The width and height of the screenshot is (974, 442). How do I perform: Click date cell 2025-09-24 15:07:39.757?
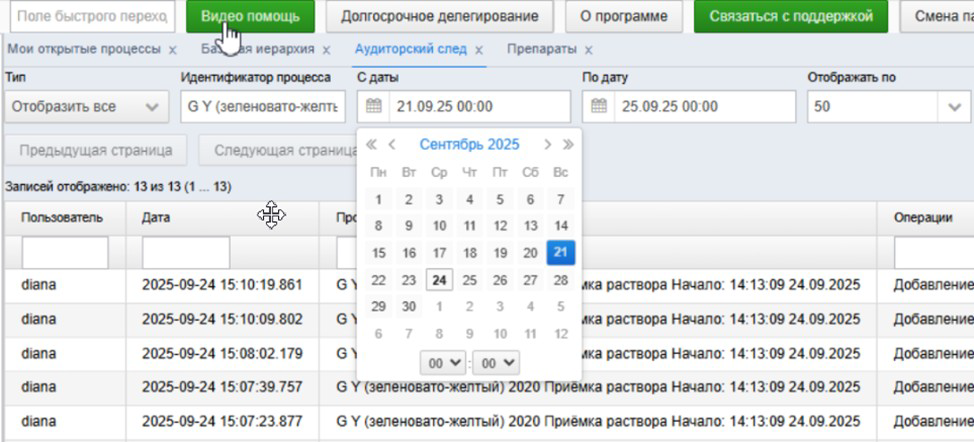pos(222,387)
